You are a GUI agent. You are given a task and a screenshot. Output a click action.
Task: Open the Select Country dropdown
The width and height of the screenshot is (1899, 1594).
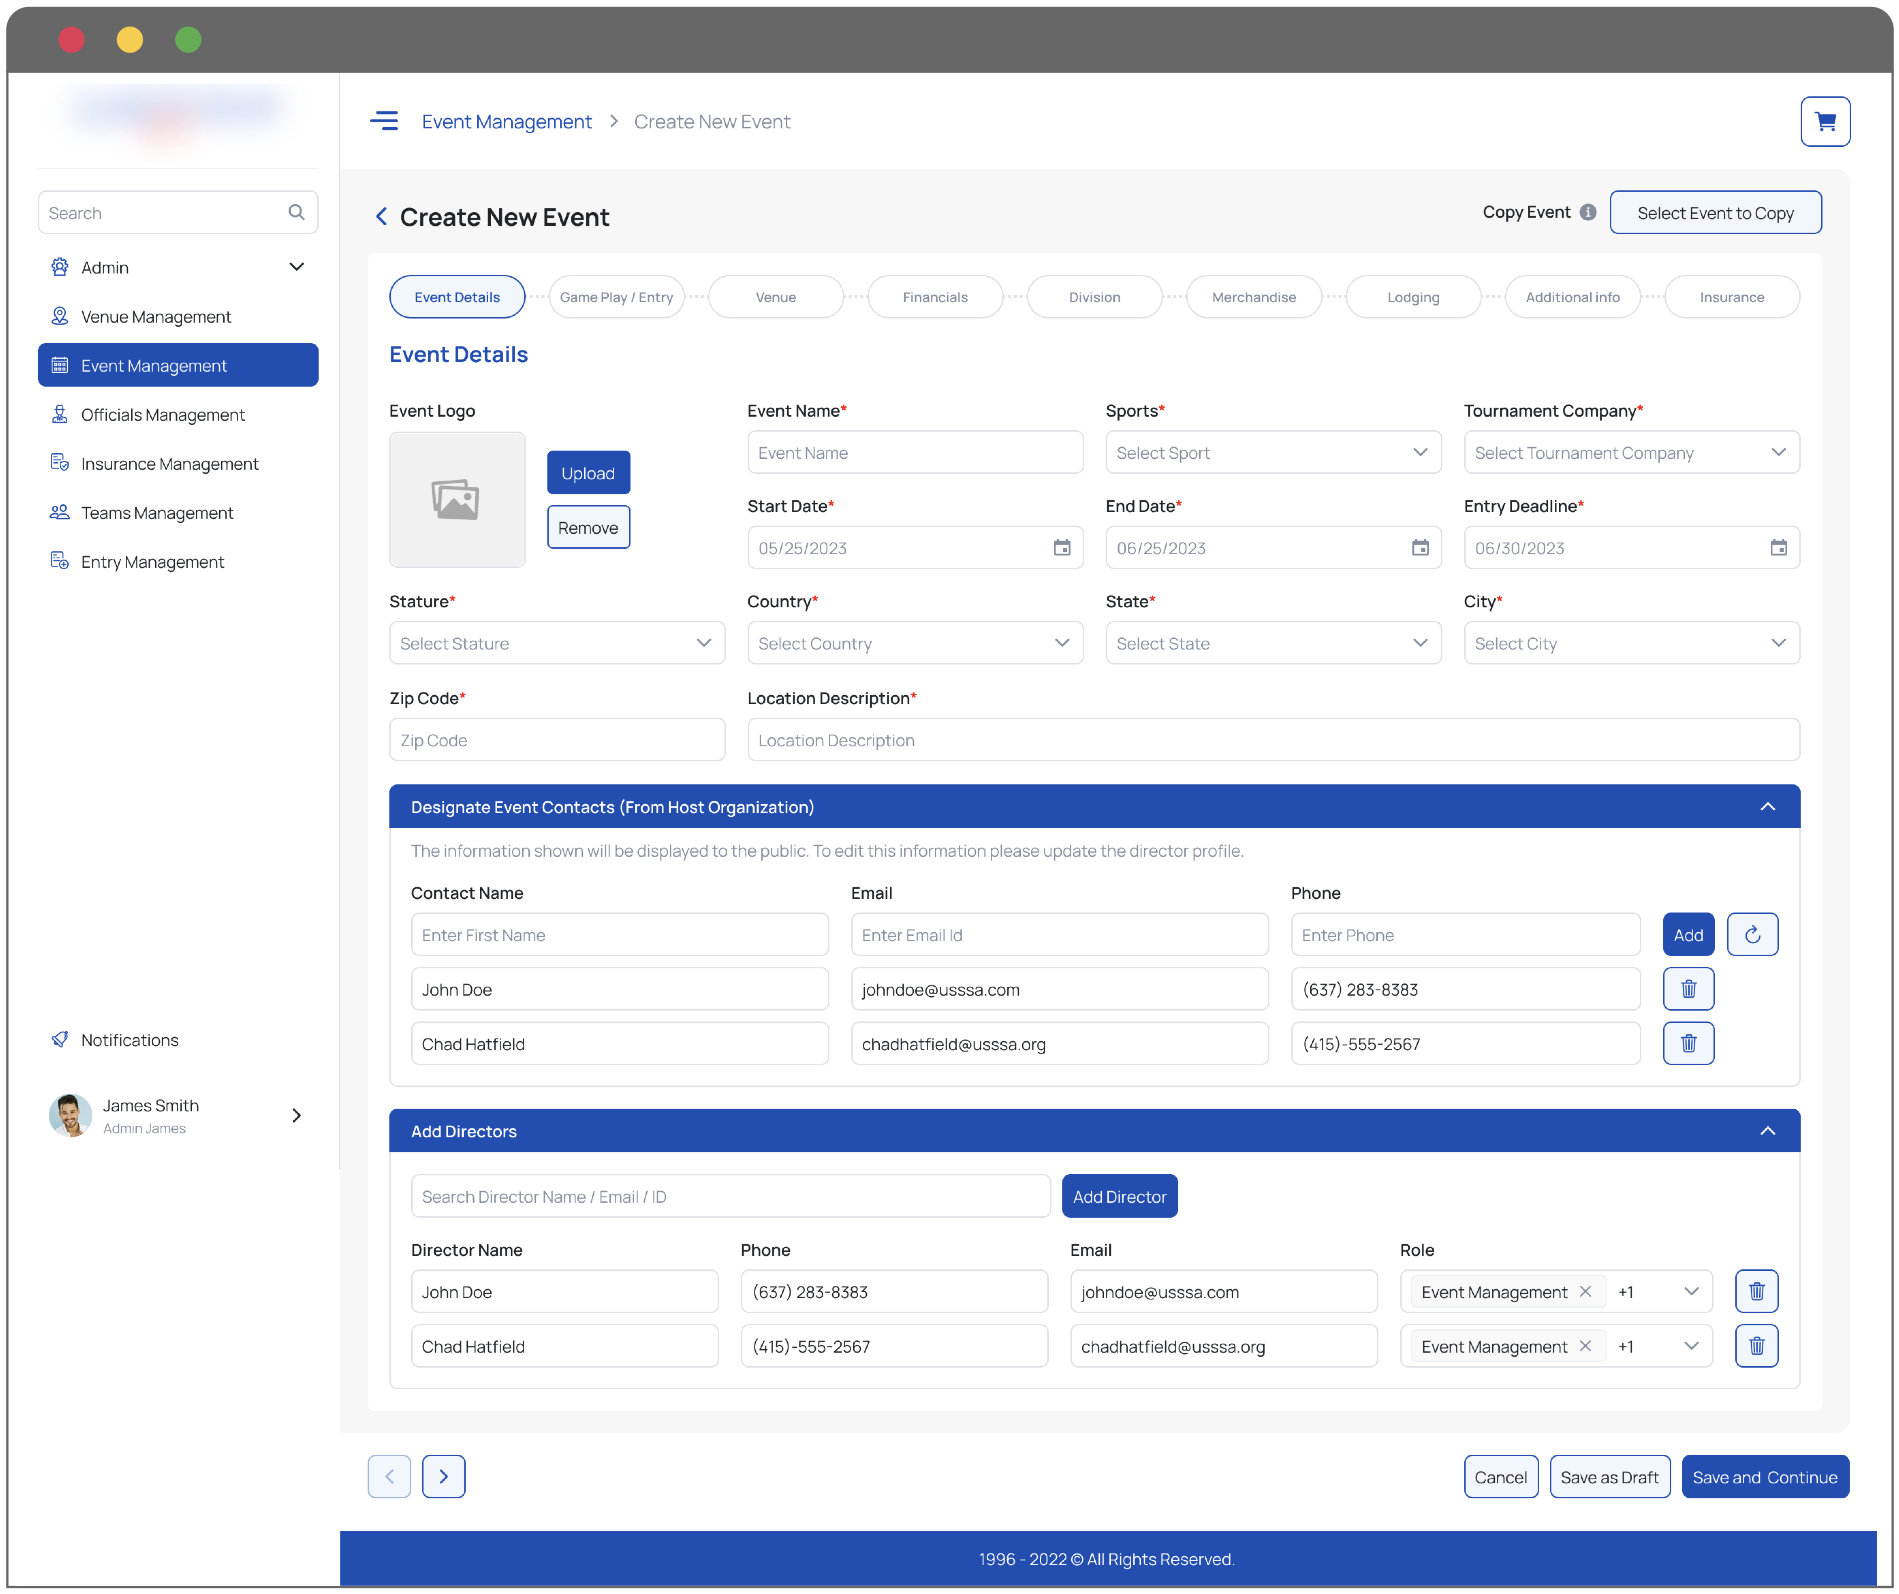pyautogui.click(x=915, y=643)
